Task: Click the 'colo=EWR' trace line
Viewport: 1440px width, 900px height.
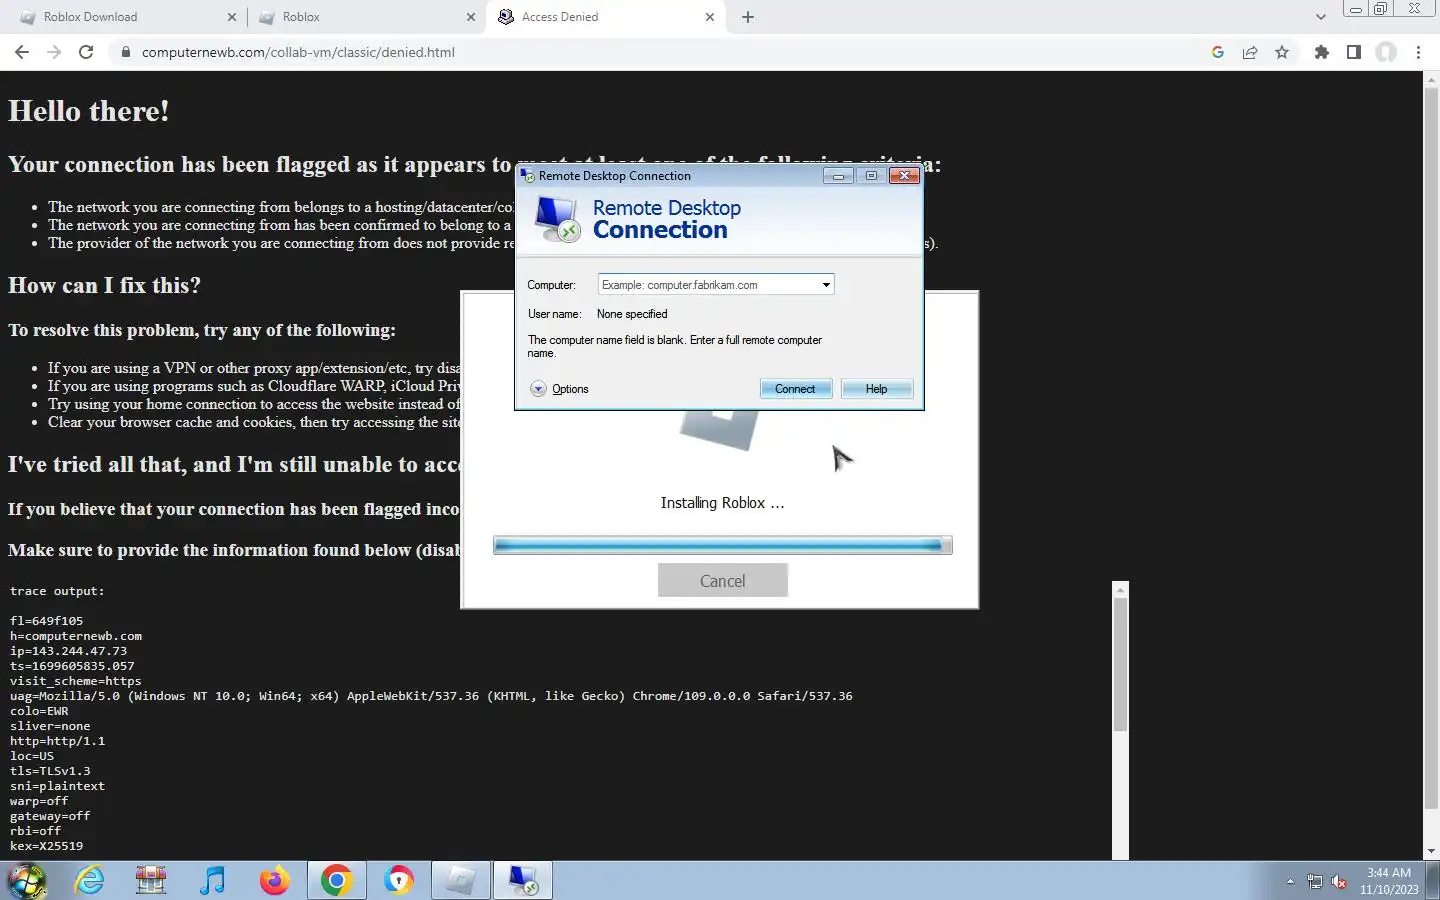Action: pyautogui.click(x=40, y=711)
